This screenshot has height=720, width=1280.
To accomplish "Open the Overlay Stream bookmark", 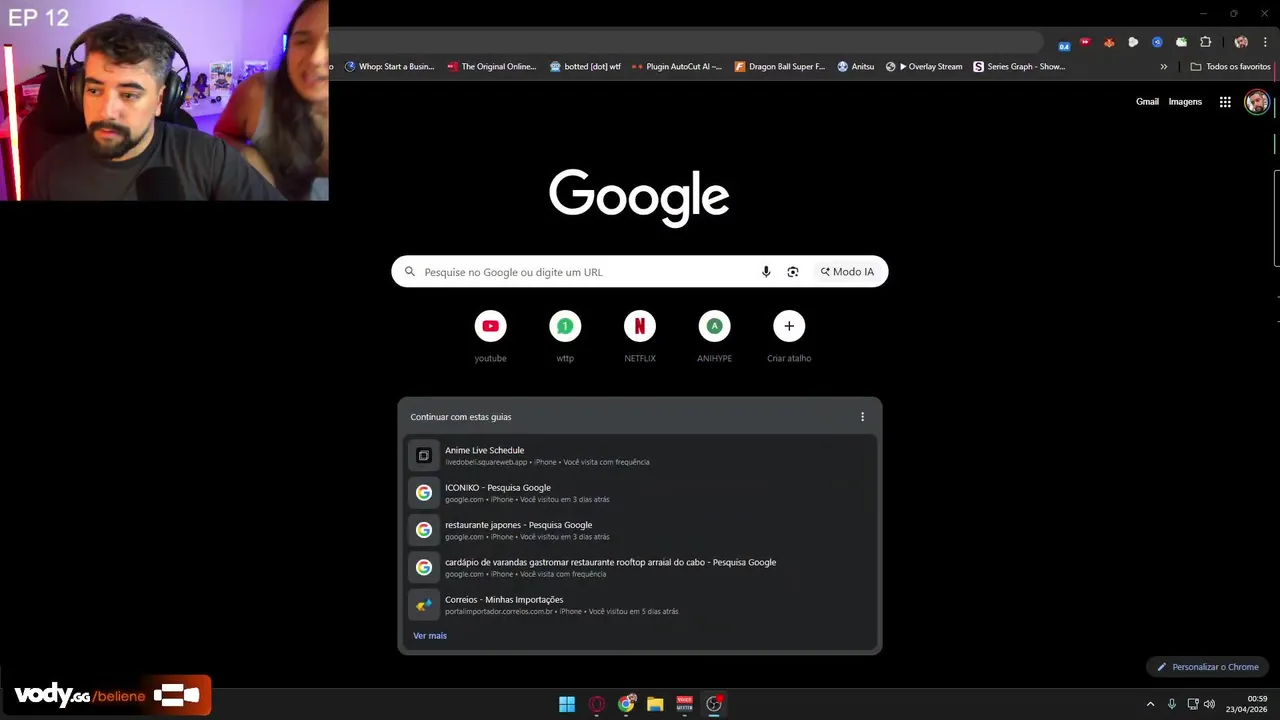I will [x=924, y=67].
